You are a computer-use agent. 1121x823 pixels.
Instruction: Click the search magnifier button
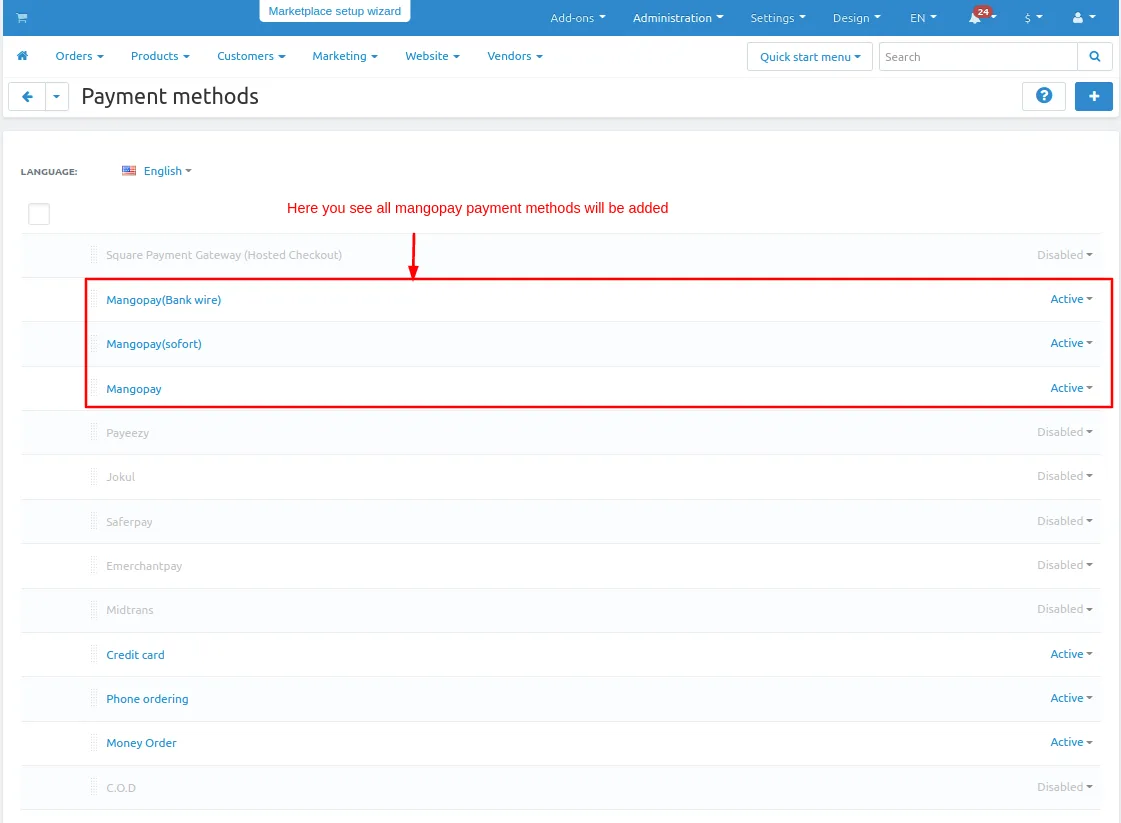point(1095,56)
